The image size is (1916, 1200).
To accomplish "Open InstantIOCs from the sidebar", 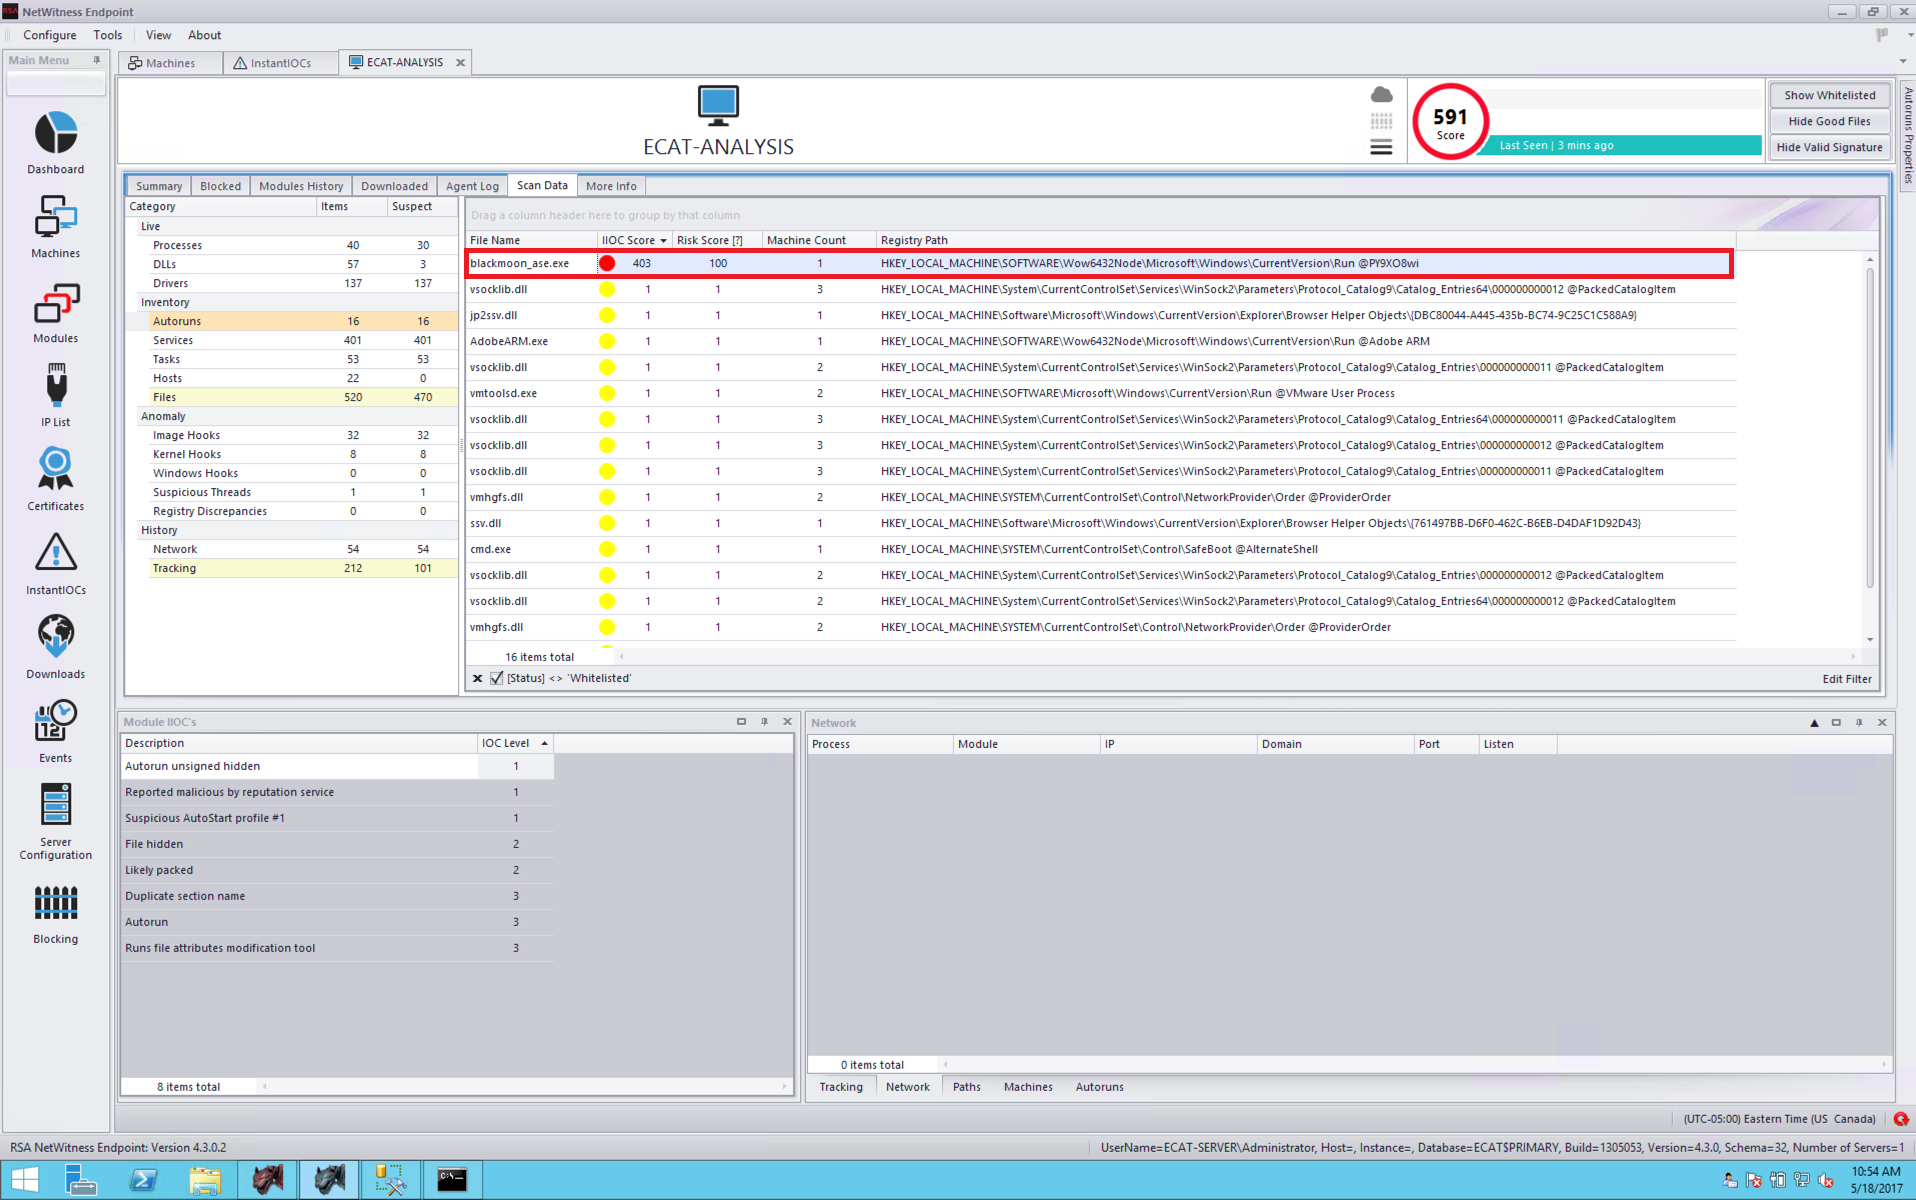I will click(56, 555).
